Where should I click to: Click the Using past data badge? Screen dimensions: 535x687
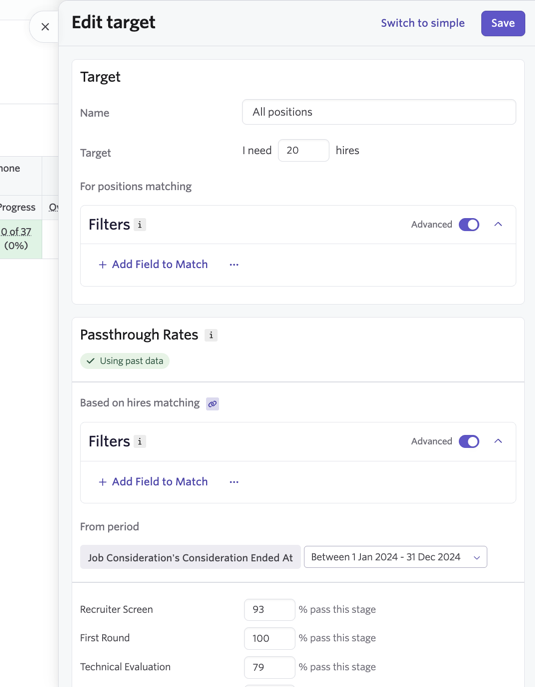[x=125, y=361]
